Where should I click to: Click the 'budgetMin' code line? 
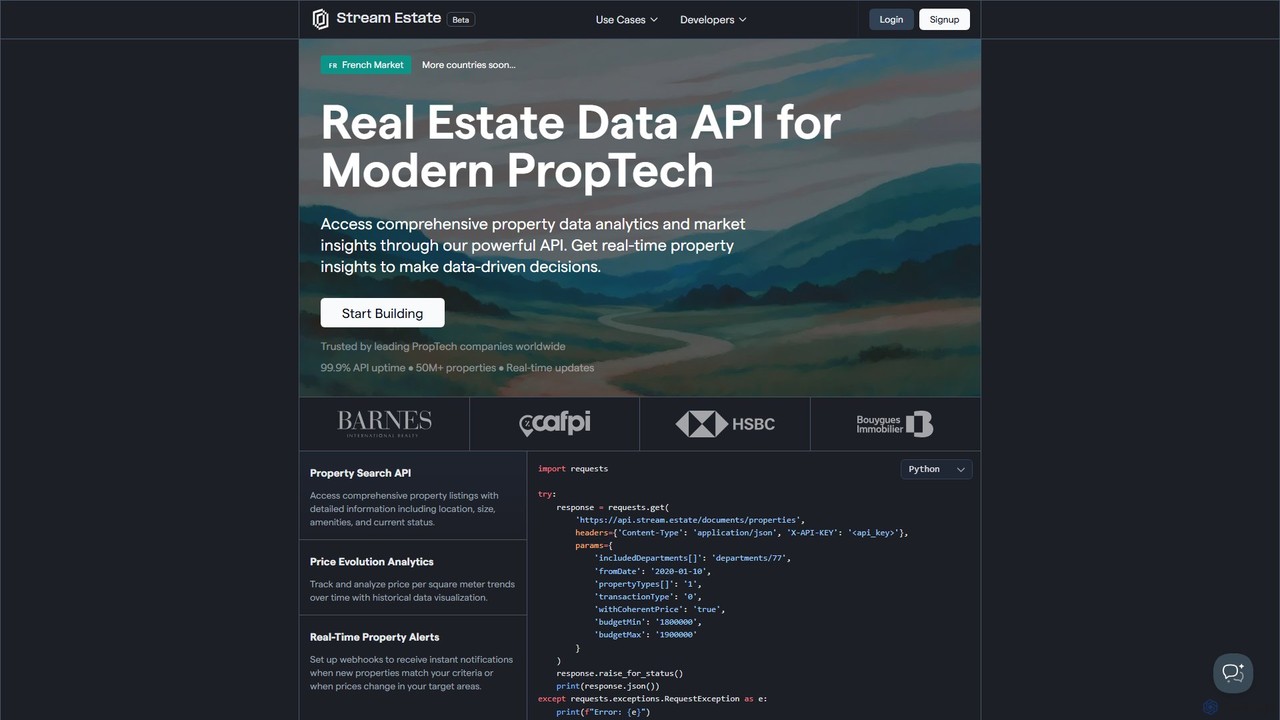[648, 622]
